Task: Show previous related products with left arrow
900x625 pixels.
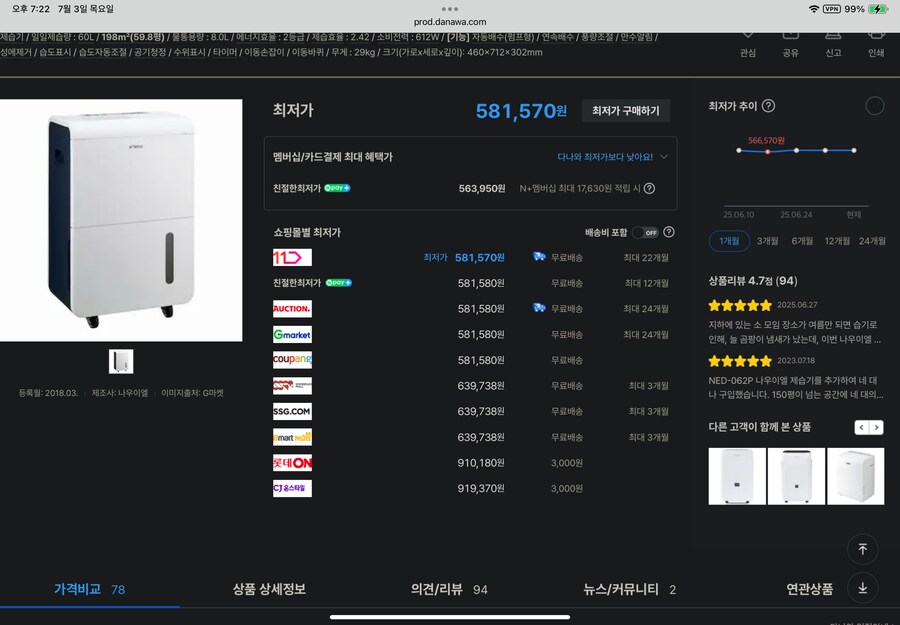Action: (862, 427)
